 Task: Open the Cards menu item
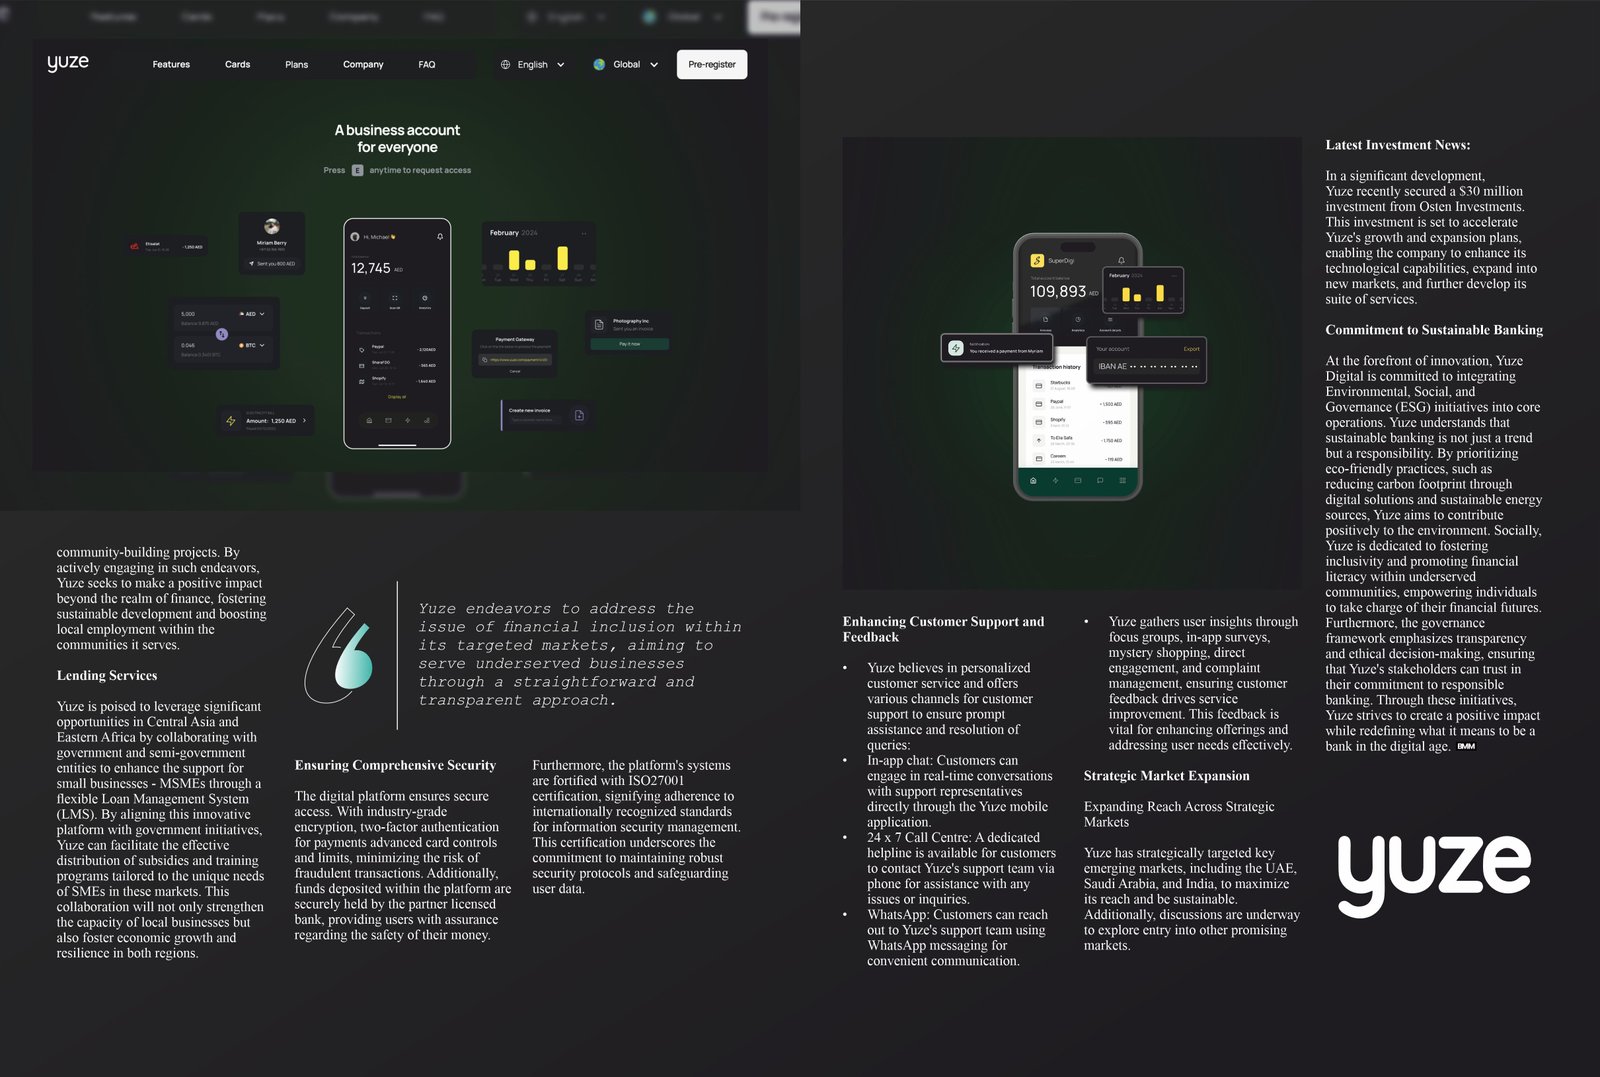[237, 64]
